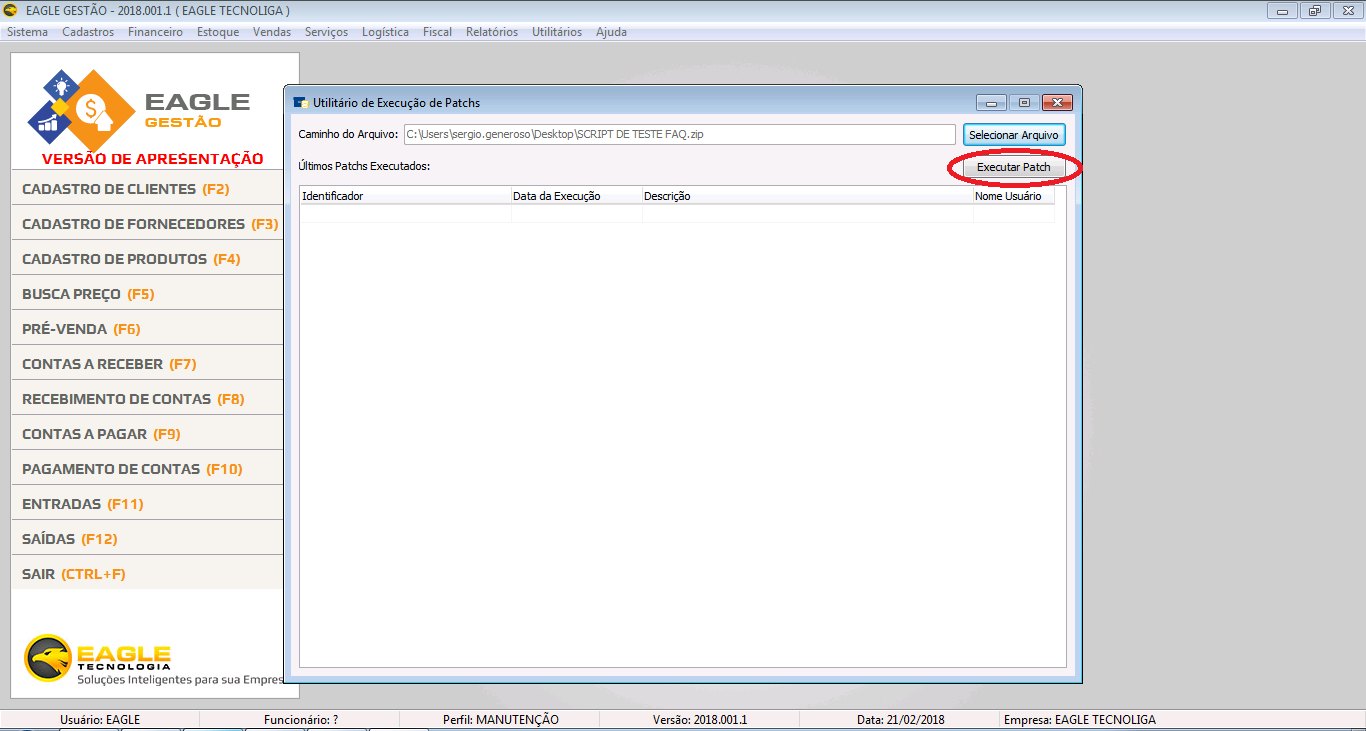1366x731 pixels.
Task: Click the patch utility window title icon
Action: point(300,103)
